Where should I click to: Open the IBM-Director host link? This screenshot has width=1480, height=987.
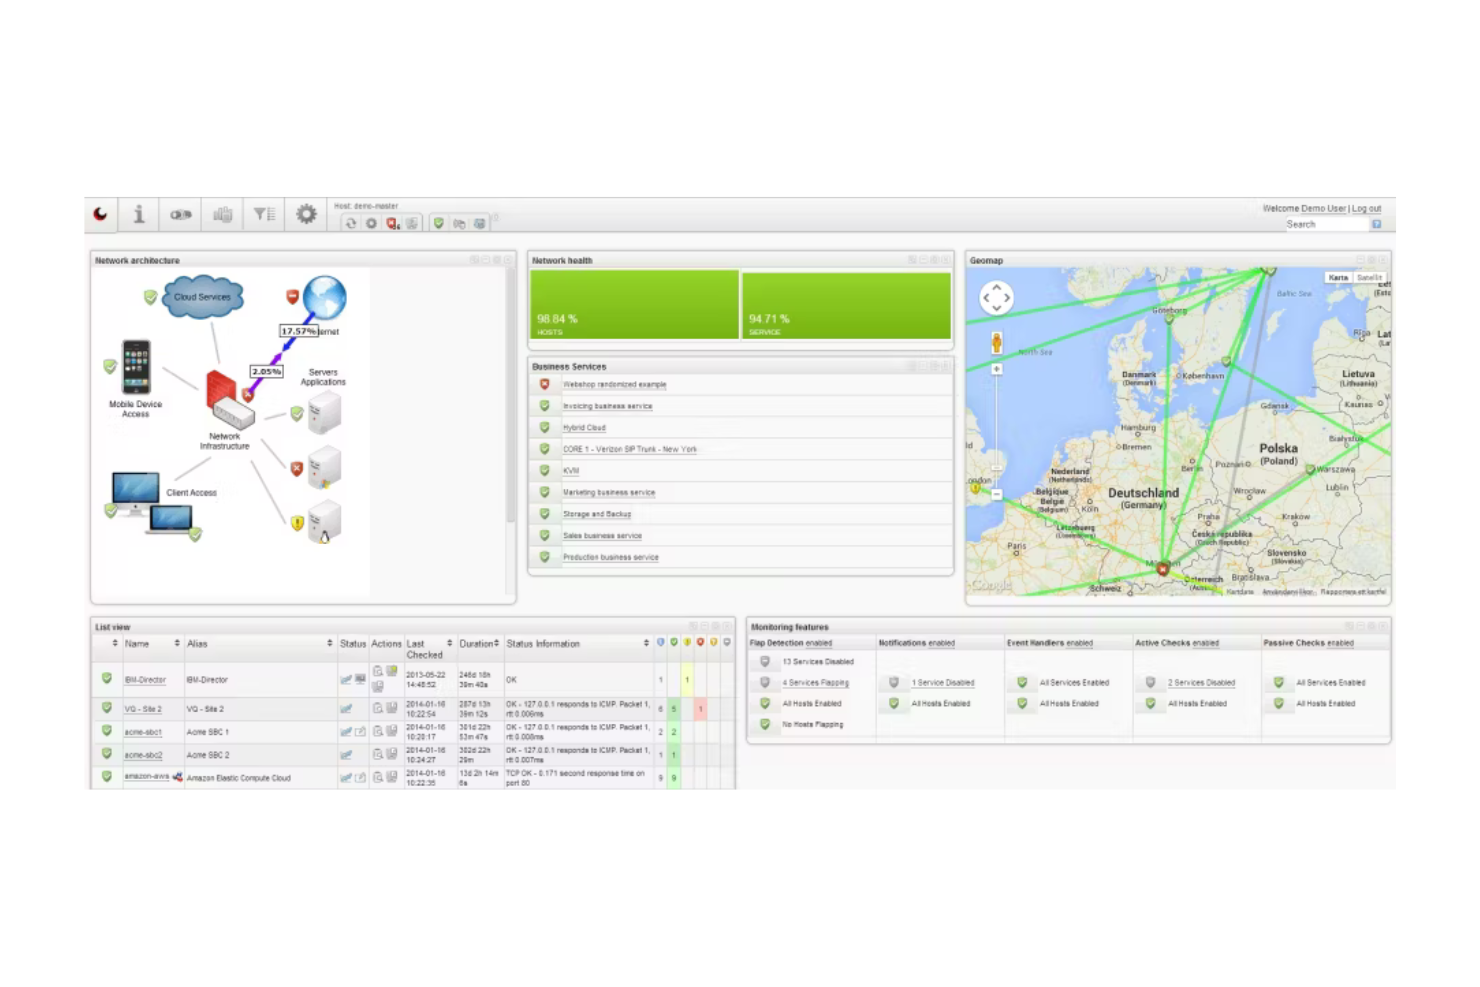pos(145,680)
